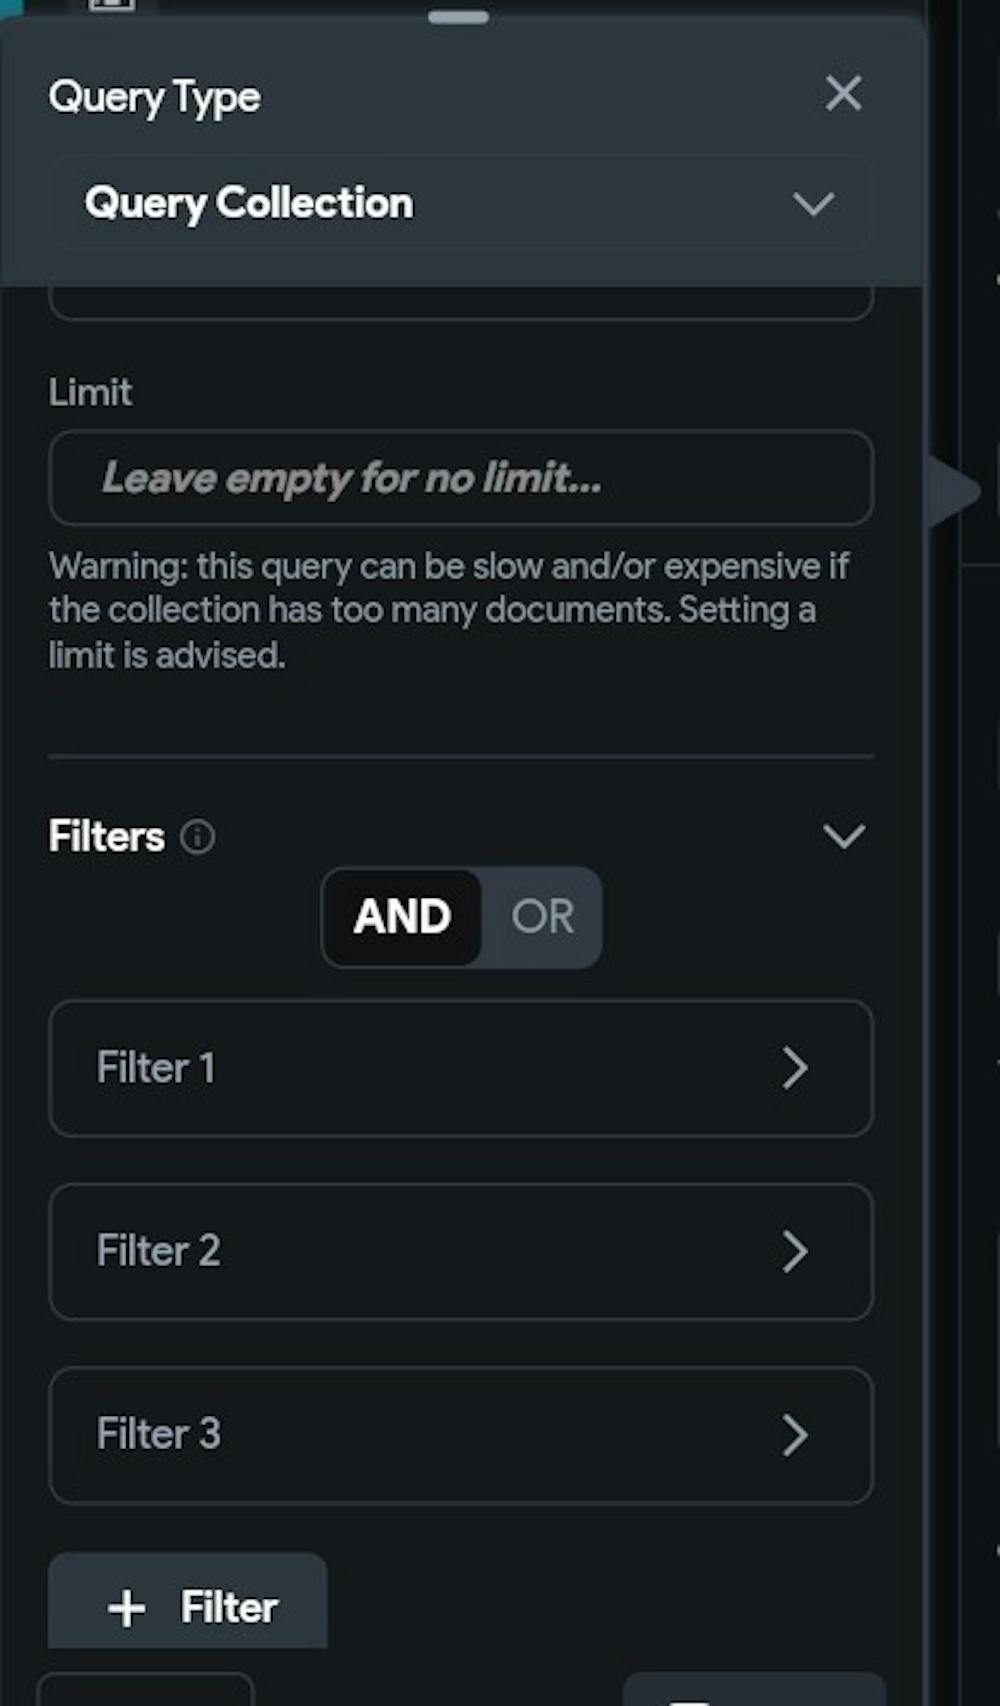Viewport: 1000px width, 1706px height.
Task: Open the Filter 1 row
Action: pyautogui.click(x=400, y=1068)
